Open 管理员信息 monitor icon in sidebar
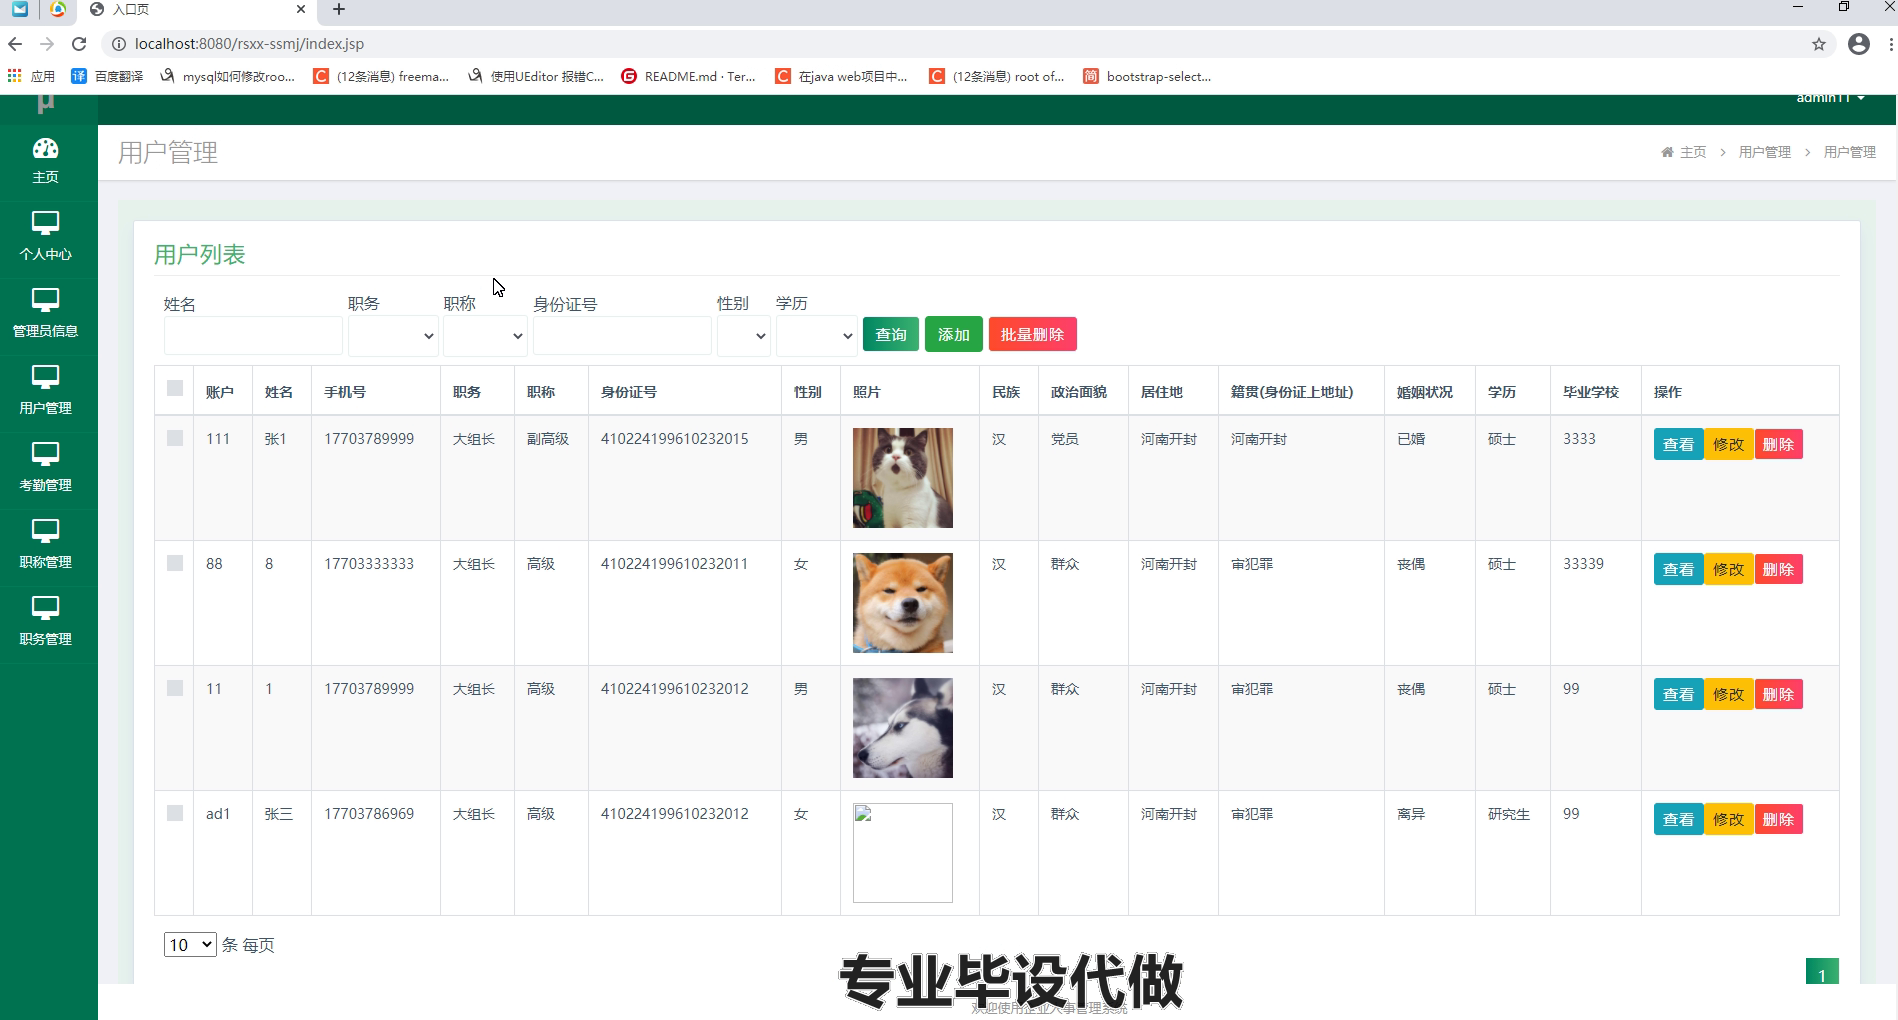The height and width of the screenshot is (1020, 1898). pos(46,300)
